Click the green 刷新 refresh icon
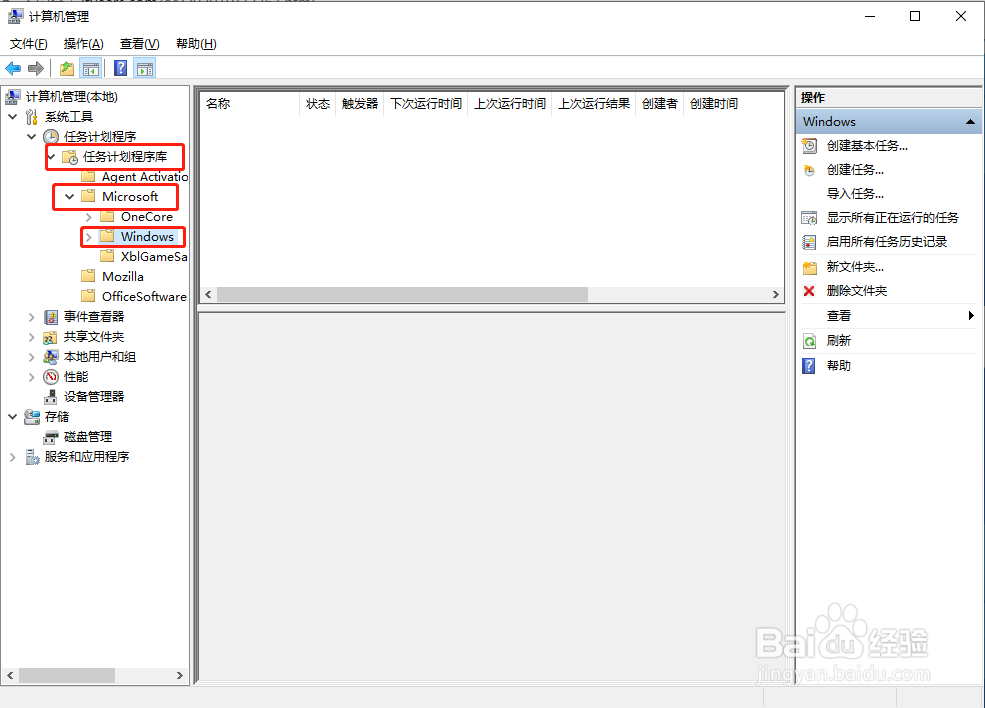 (809, 340)
